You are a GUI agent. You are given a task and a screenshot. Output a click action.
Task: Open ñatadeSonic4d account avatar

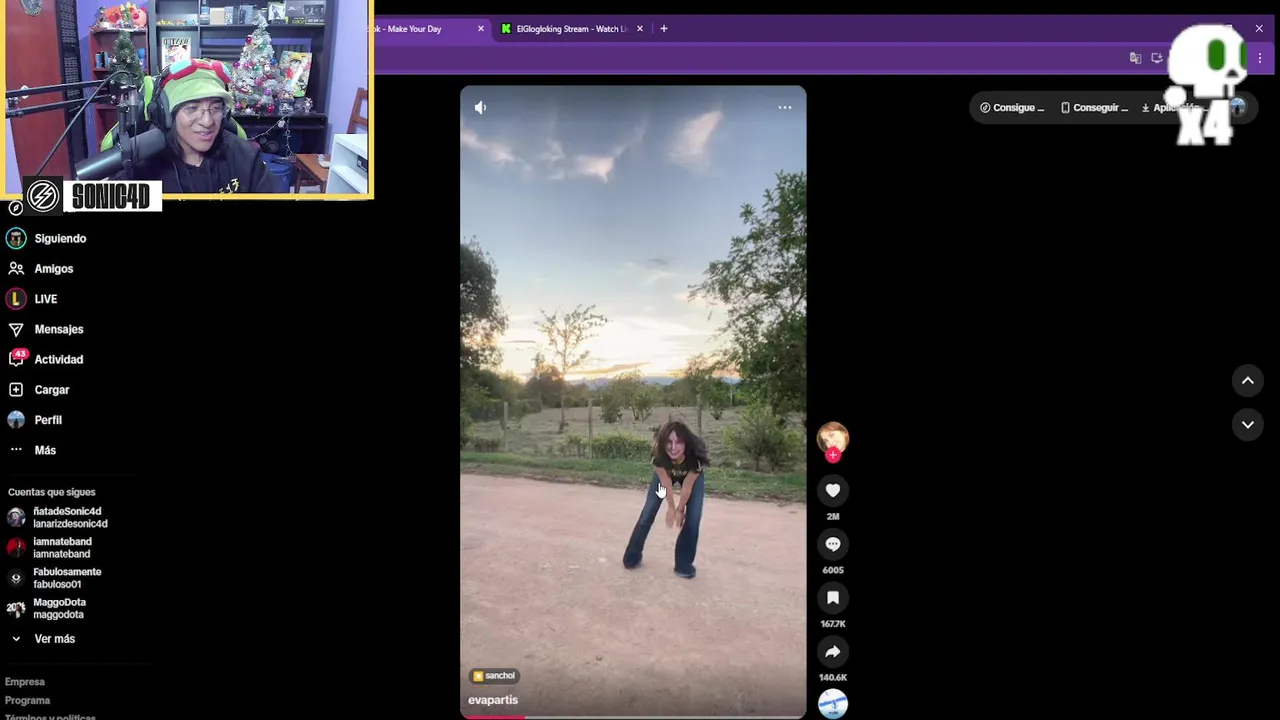click(x=16, y=517)
